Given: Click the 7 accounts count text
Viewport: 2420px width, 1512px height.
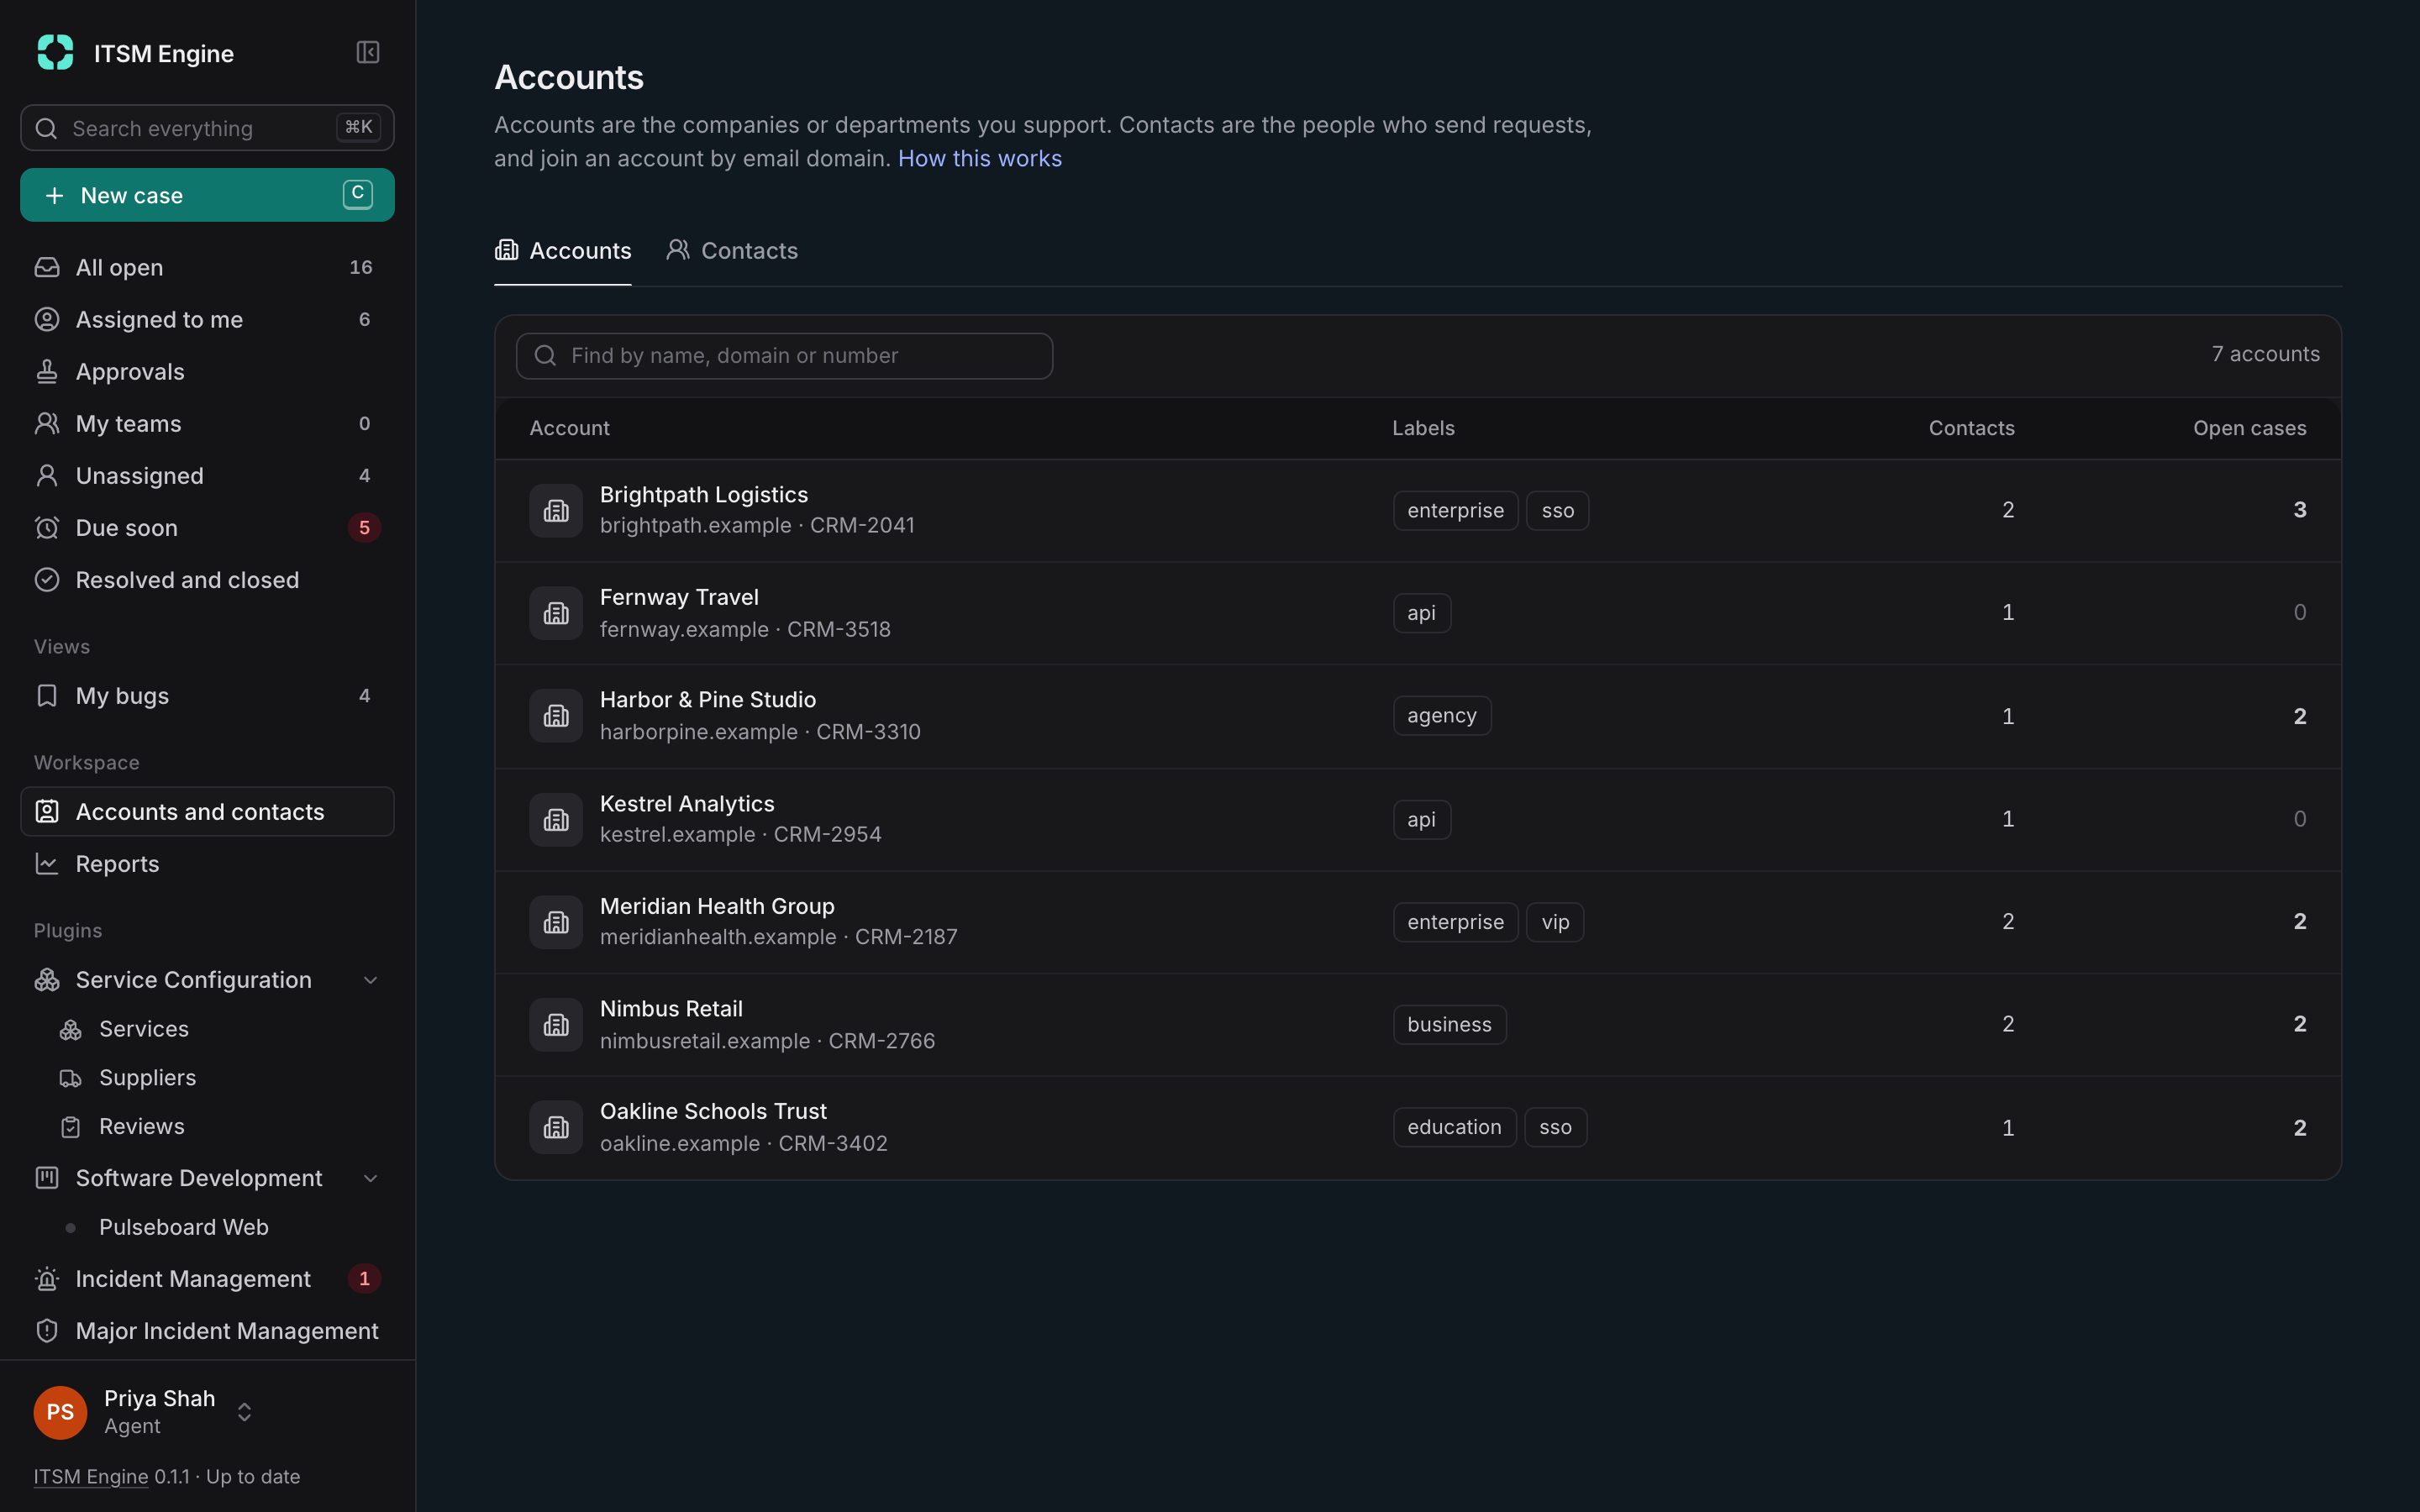Looking at the screenshot, I should click(x=2265, y=354).
